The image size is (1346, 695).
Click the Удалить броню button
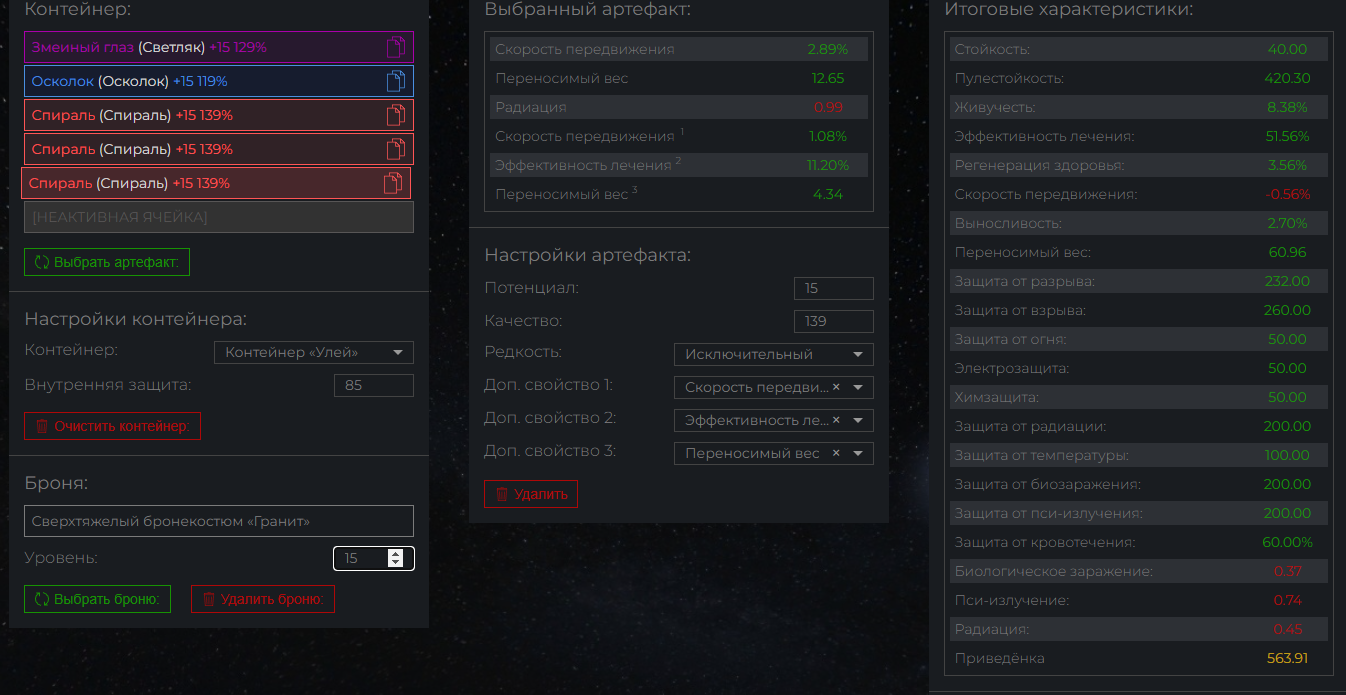pos(263,599)
